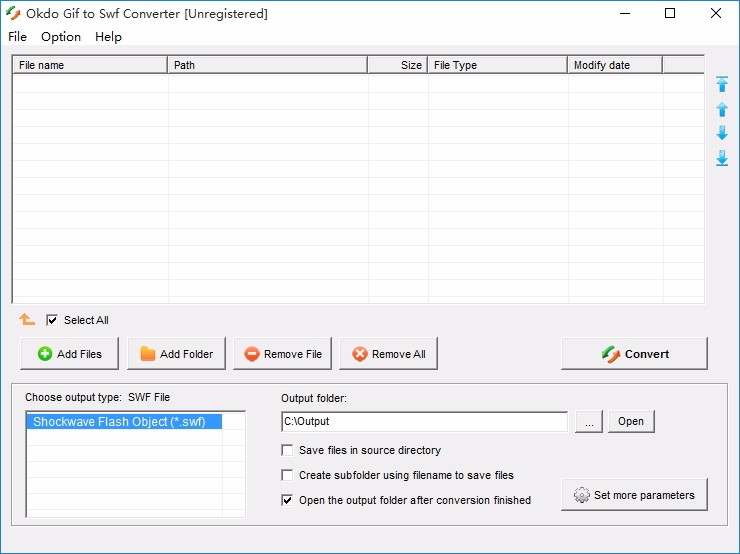Click the Remove All button
Viewport: 740px width, 554px height.
click(x=388, y=353)
